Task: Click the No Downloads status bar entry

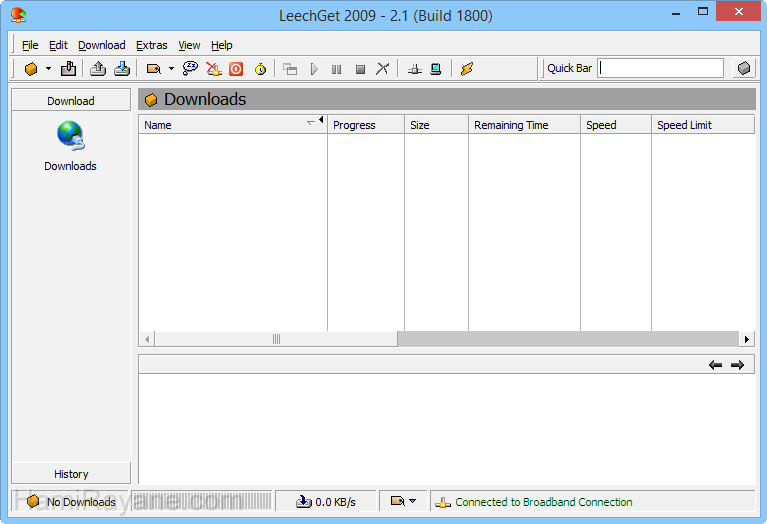Action: (70, 501)
